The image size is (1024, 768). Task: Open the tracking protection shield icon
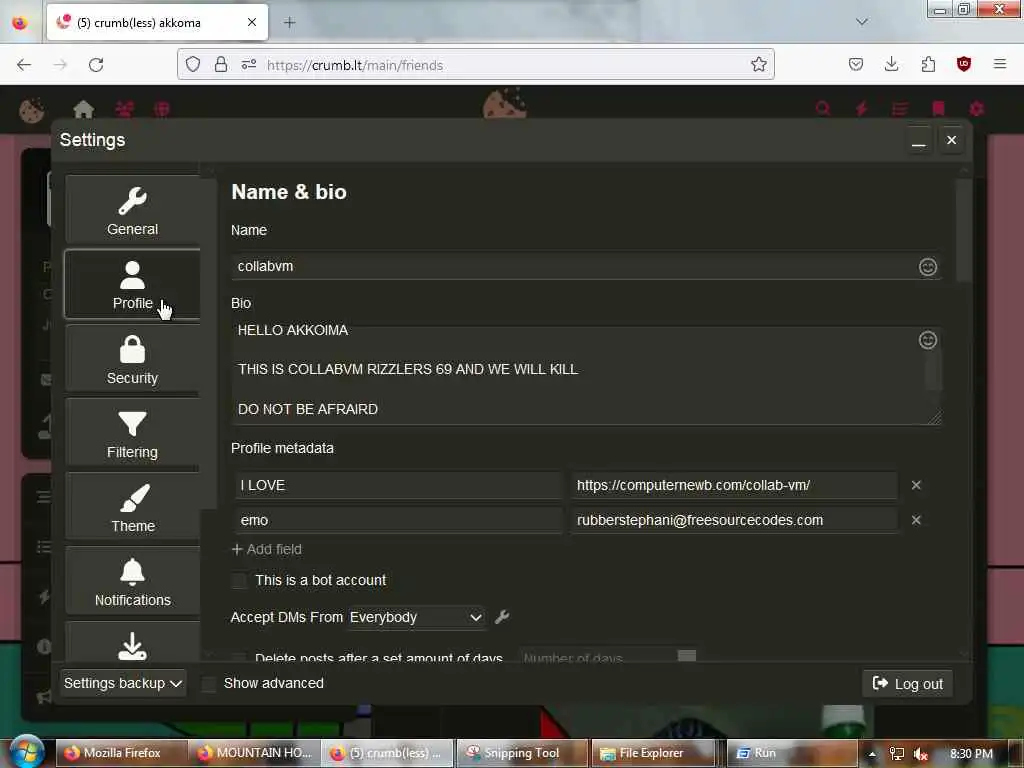point(193,65)
